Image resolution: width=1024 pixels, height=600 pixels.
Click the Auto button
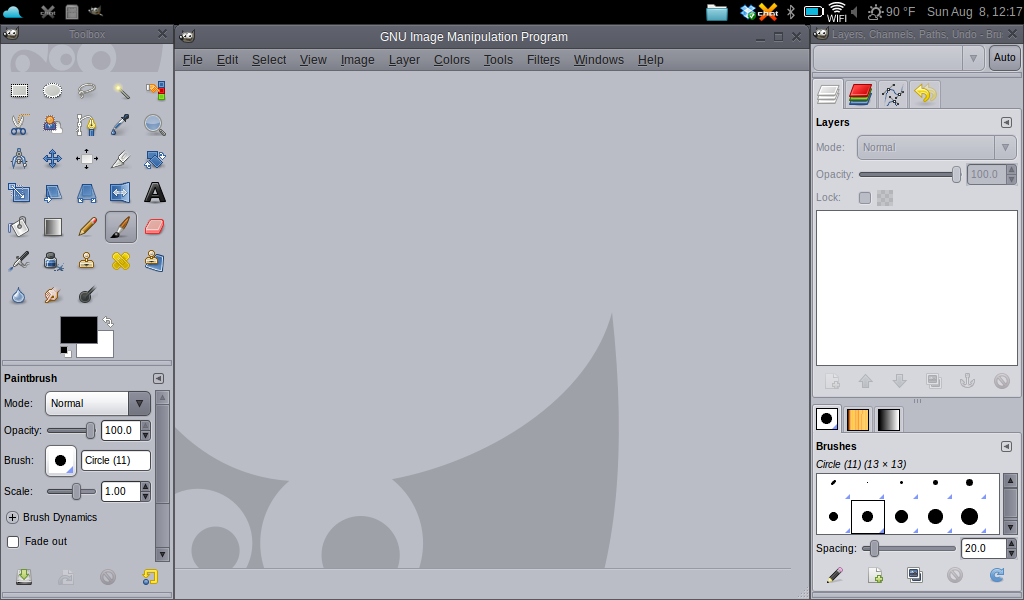[1004, 57]
